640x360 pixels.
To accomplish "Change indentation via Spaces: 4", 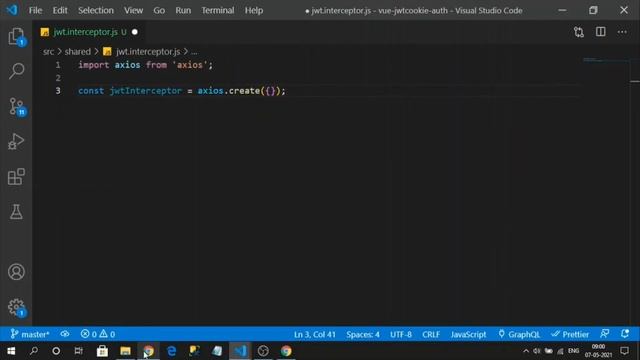I will [x=363, y=334].
